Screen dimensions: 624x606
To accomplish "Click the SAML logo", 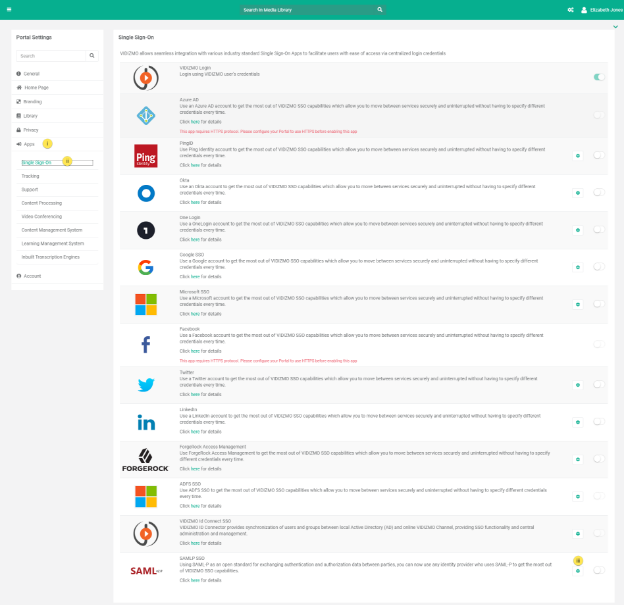I will pos(146,571).
